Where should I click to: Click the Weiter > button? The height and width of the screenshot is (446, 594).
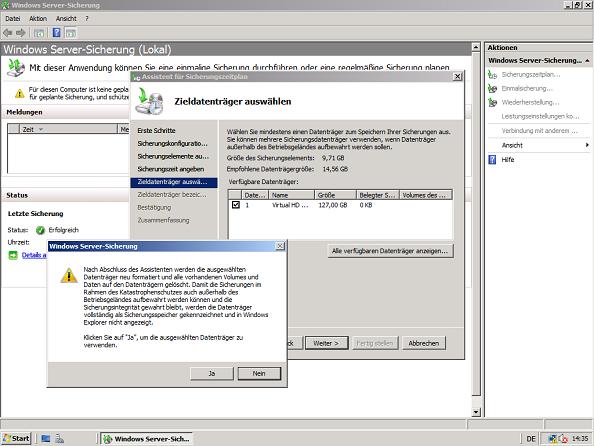(326, 343)
